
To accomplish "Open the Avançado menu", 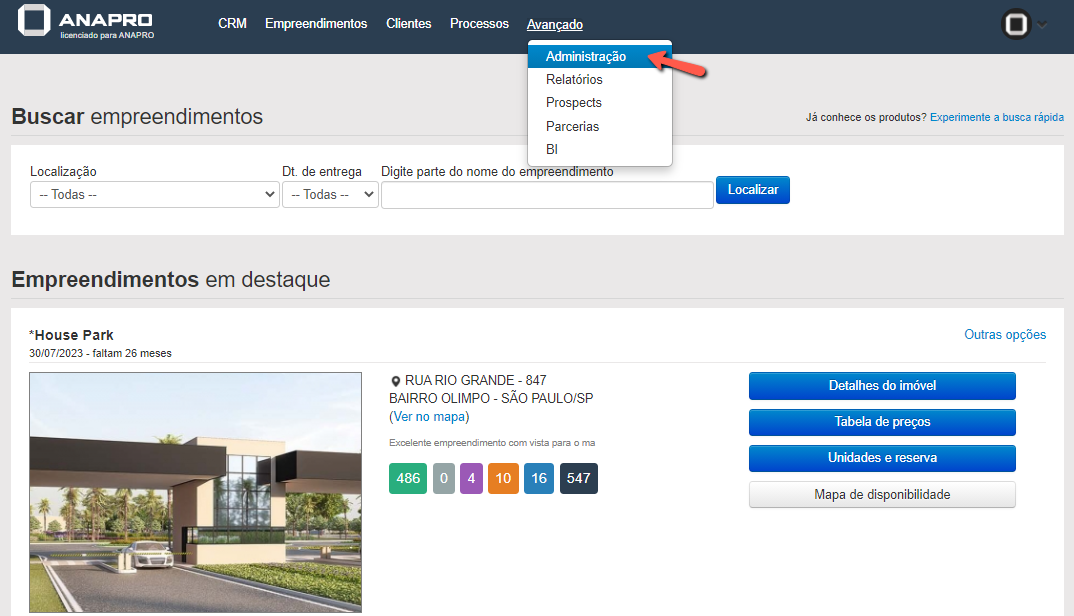I will [x=555, y=25].
